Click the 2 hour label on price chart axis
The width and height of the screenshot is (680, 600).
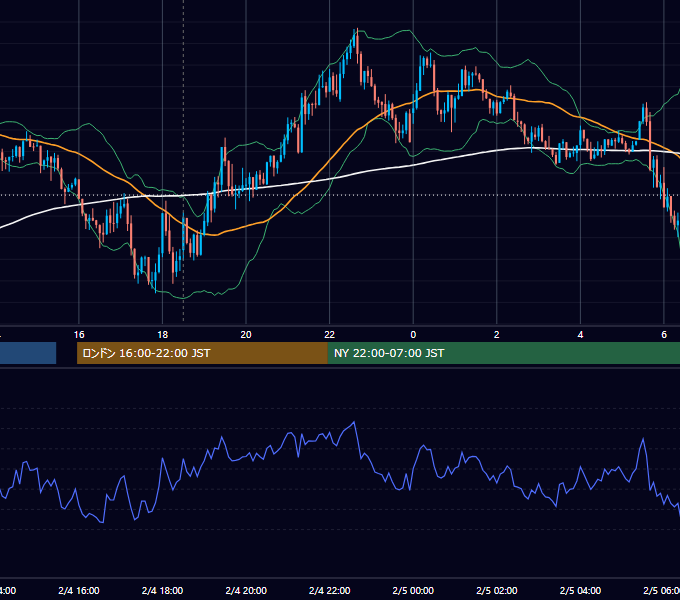pos(497,335)
